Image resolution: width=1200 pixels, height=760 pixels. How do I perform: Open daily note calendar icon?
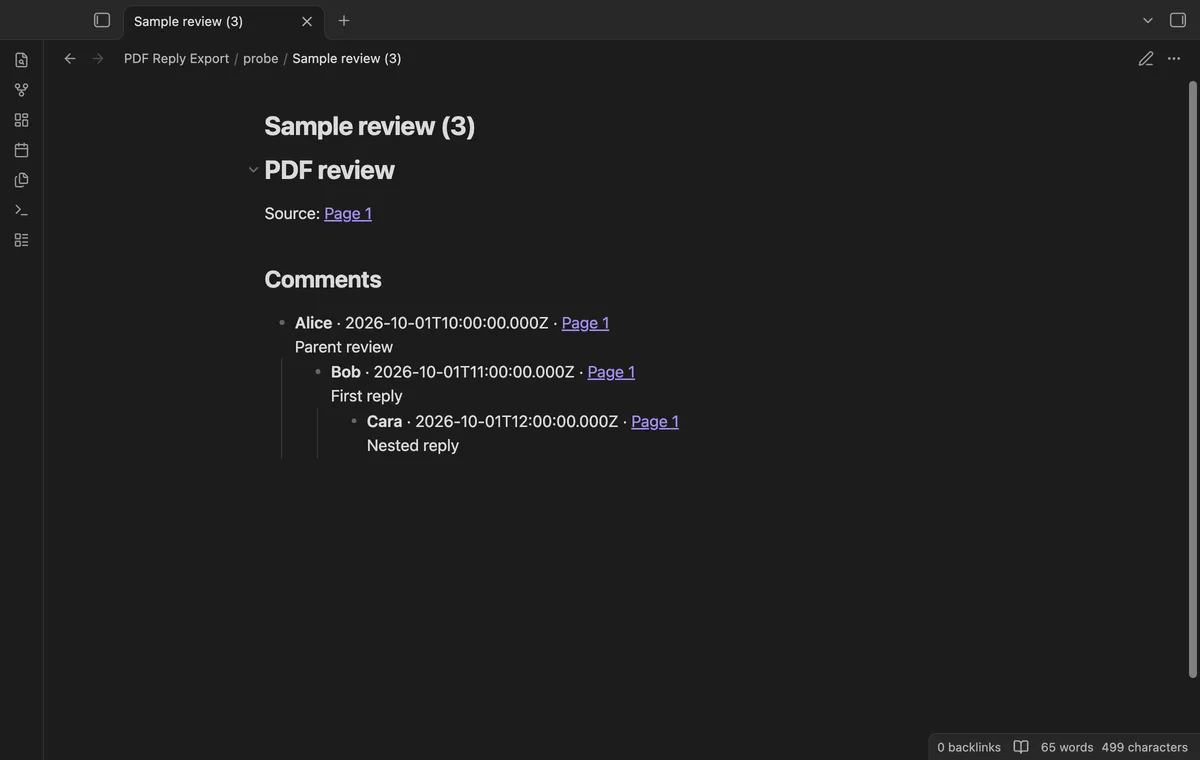tap(21, 150)
